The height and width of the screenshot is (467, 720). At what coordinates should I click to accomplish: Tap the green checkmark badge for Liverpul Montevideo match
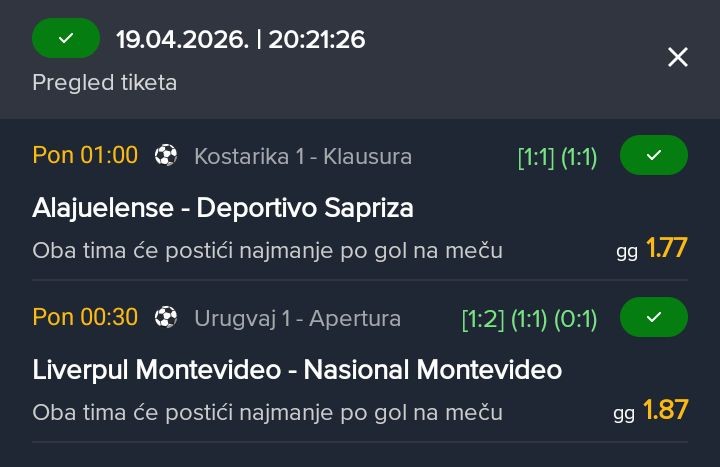(654, 318)
